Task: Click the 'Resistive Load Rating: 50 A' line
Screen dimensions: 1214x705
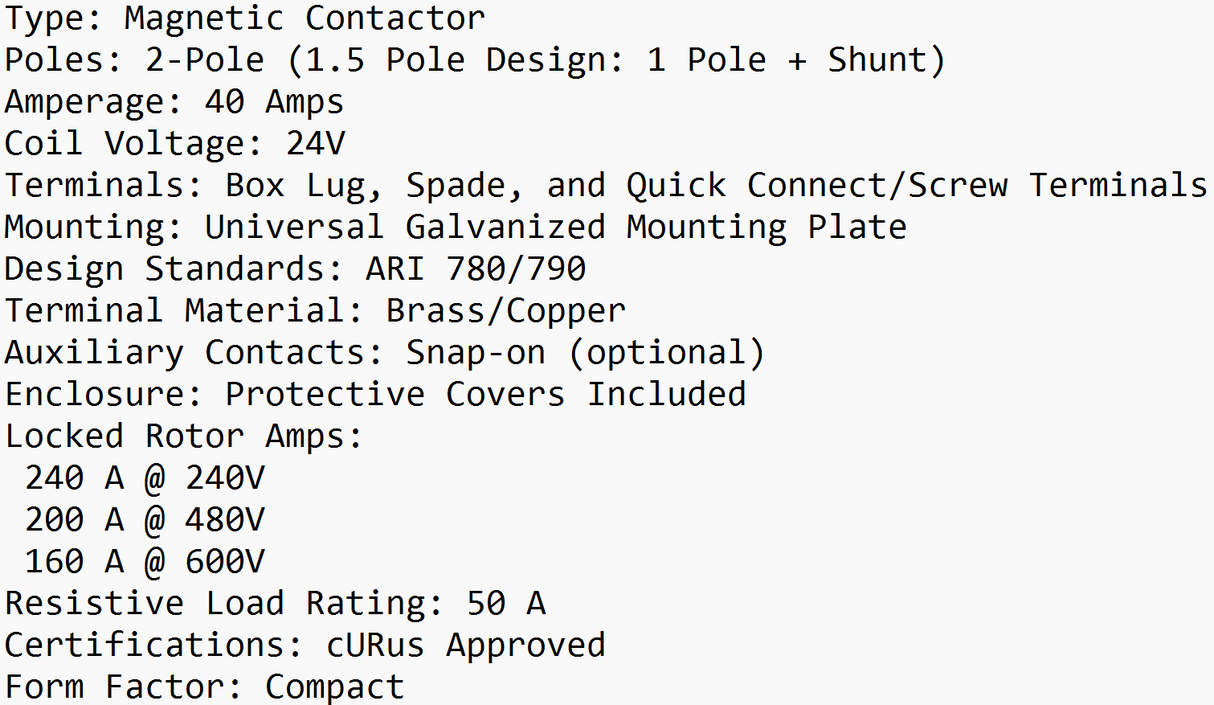Action: [x=275, y=603]
